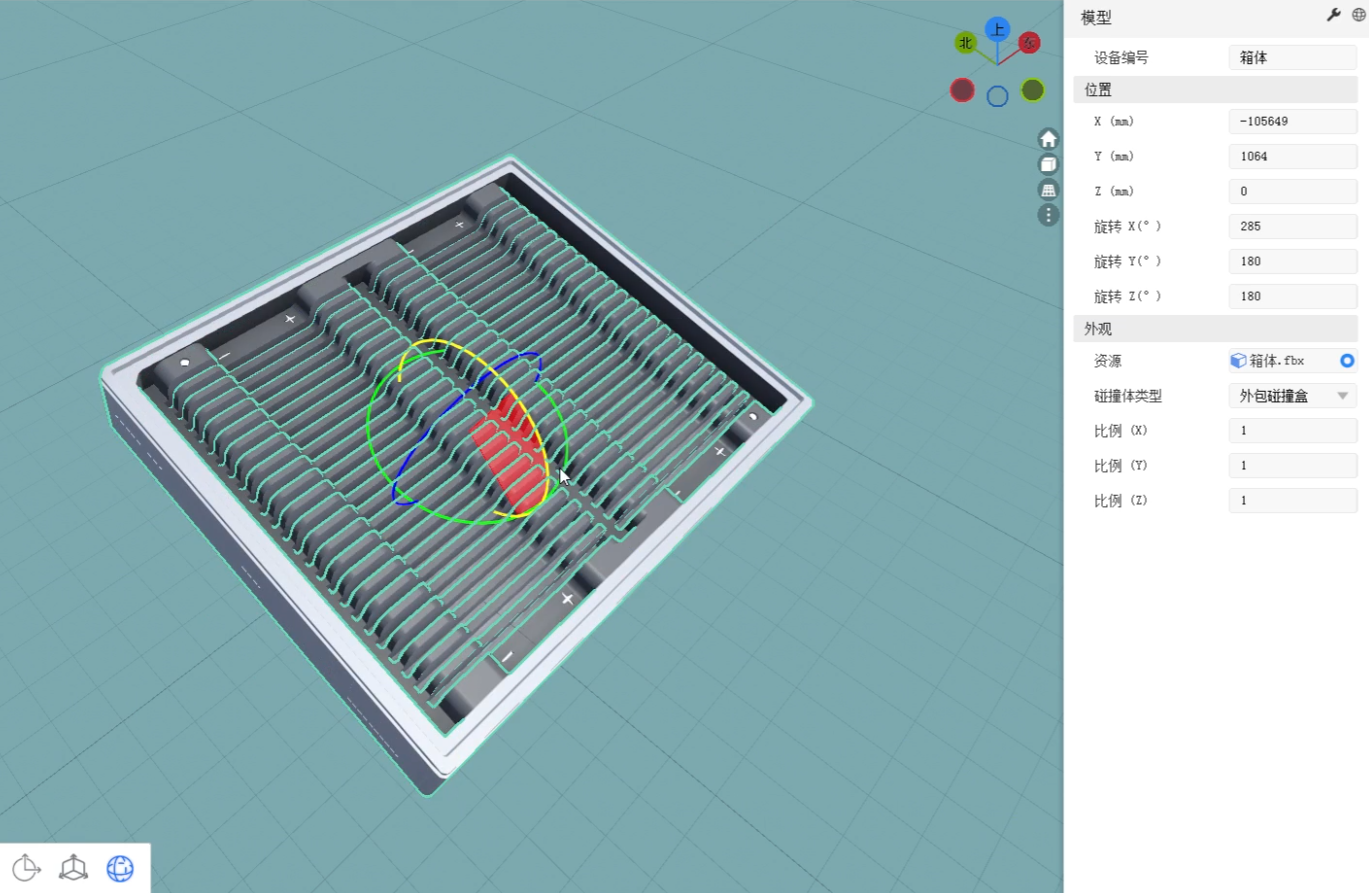Select the blue sphere rotate gizmo tool
This screenshot has height=893, width=1369.
tap(120, 868)
